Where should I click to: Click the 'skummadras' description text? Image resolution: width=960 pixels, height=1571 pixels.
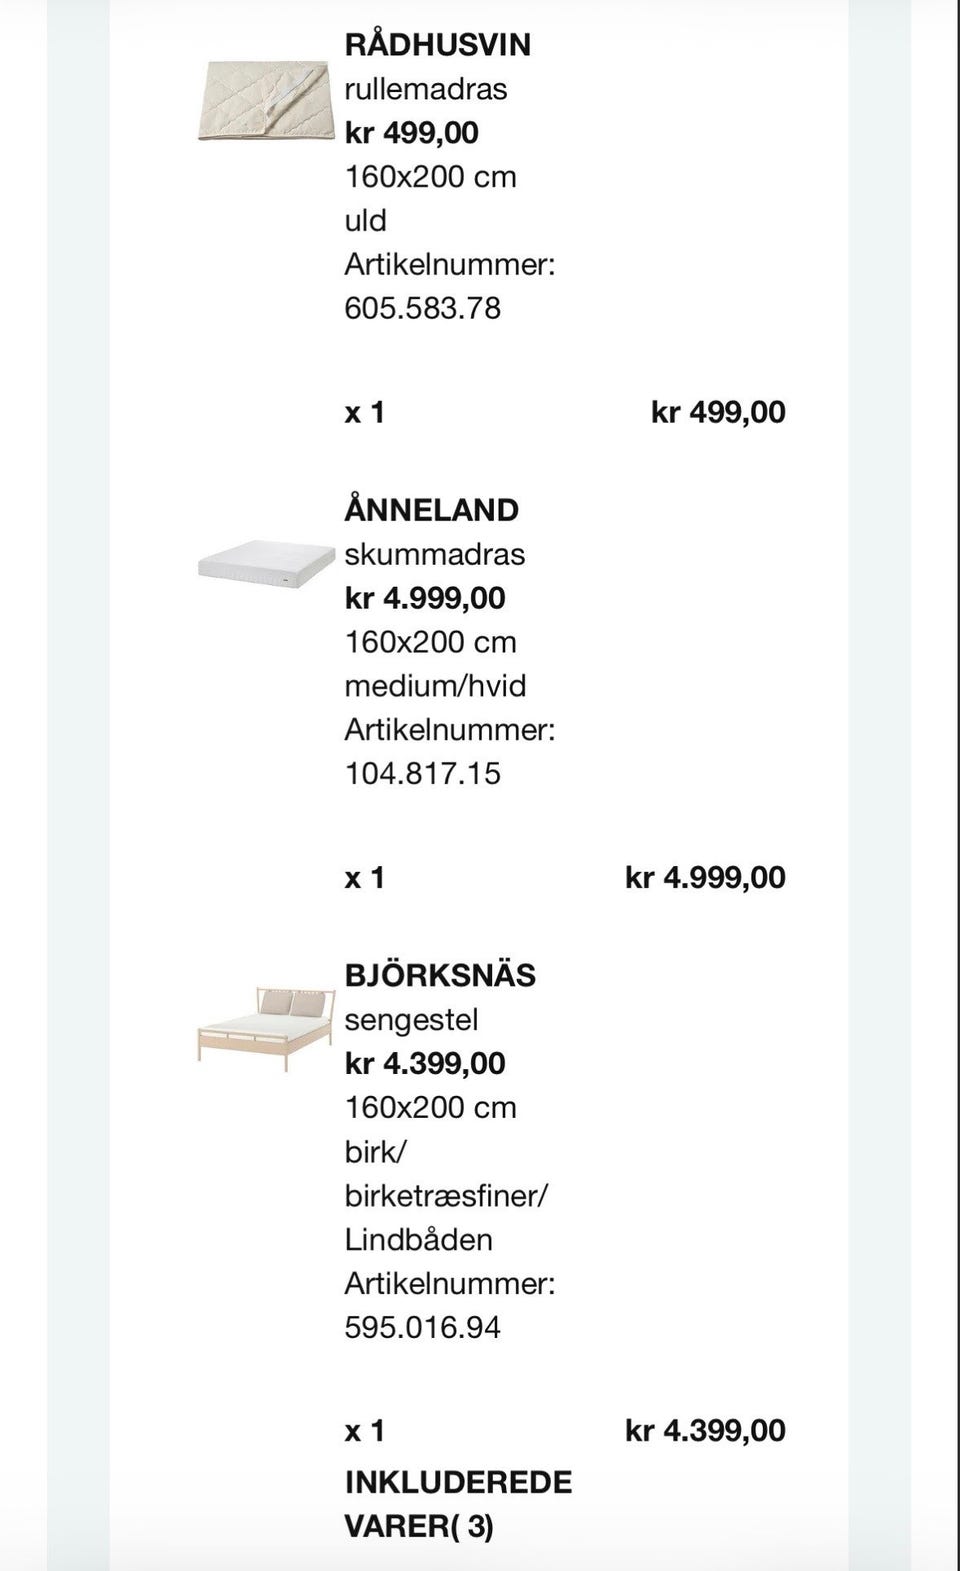pos(434,553)
